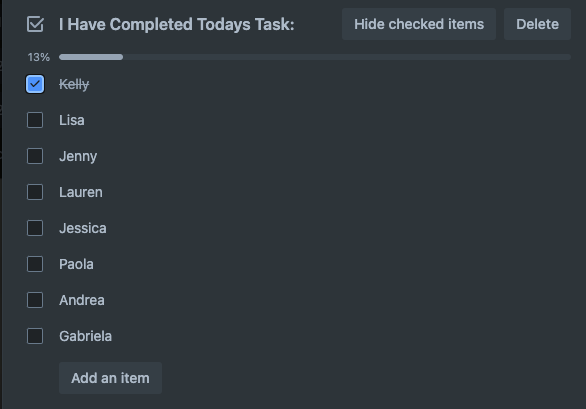Check the Lisa checkbox
This screenshot has width=586, height=409.
pyautogui.click(x=35, y=120)
